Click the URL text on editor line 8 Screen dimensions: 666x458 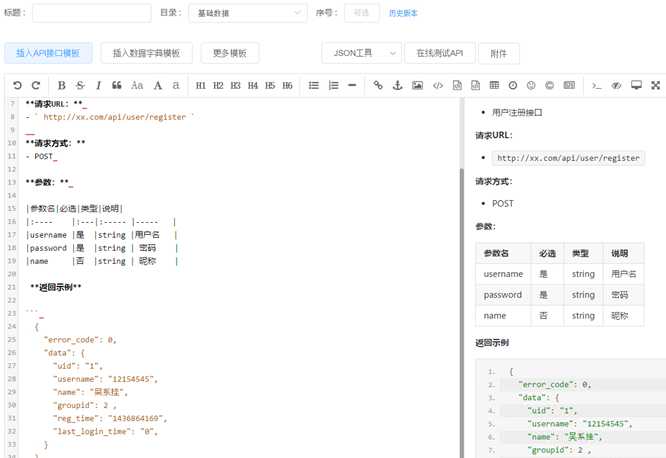point(114,117)
